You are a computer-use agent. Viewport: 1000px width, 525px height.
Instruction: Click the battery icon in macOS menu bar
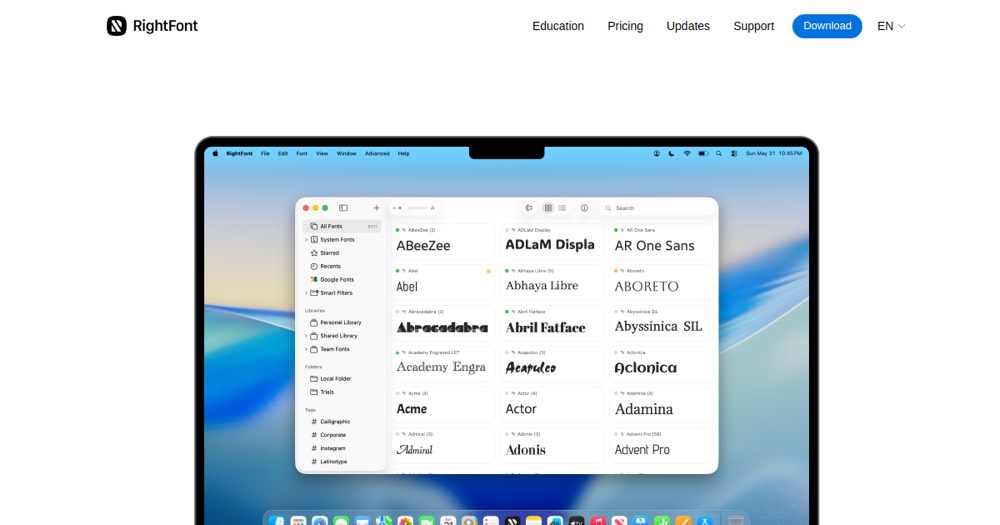[x=703, y=154]
